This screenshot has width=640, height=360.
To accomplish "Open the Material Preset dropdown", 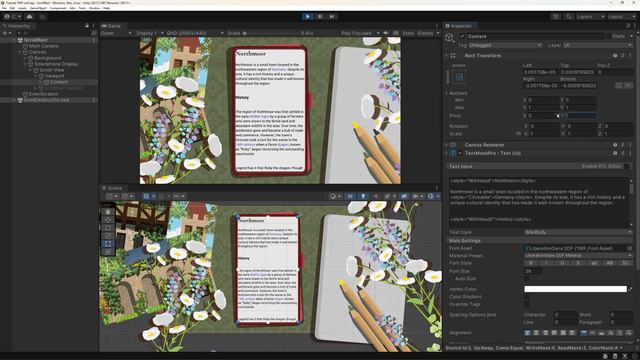I will pos(578,256).
